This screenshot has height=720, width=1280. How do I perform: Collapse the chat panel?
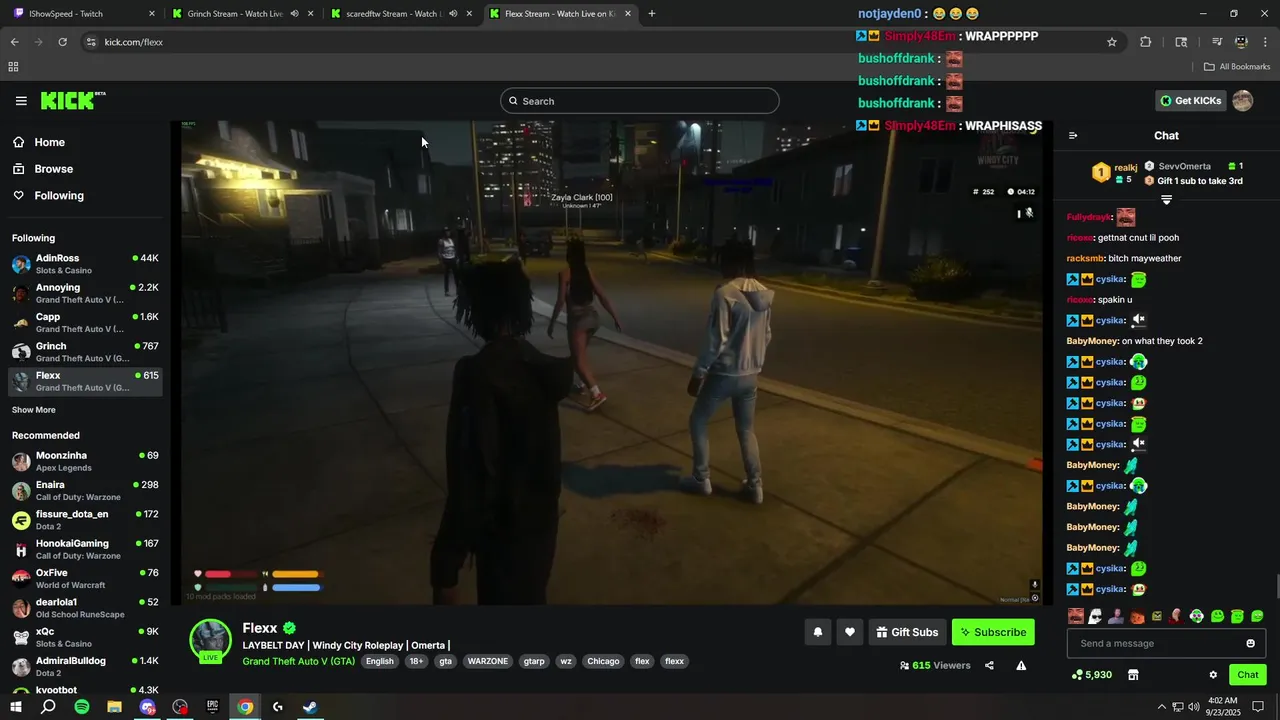(x=1073, y=136)
